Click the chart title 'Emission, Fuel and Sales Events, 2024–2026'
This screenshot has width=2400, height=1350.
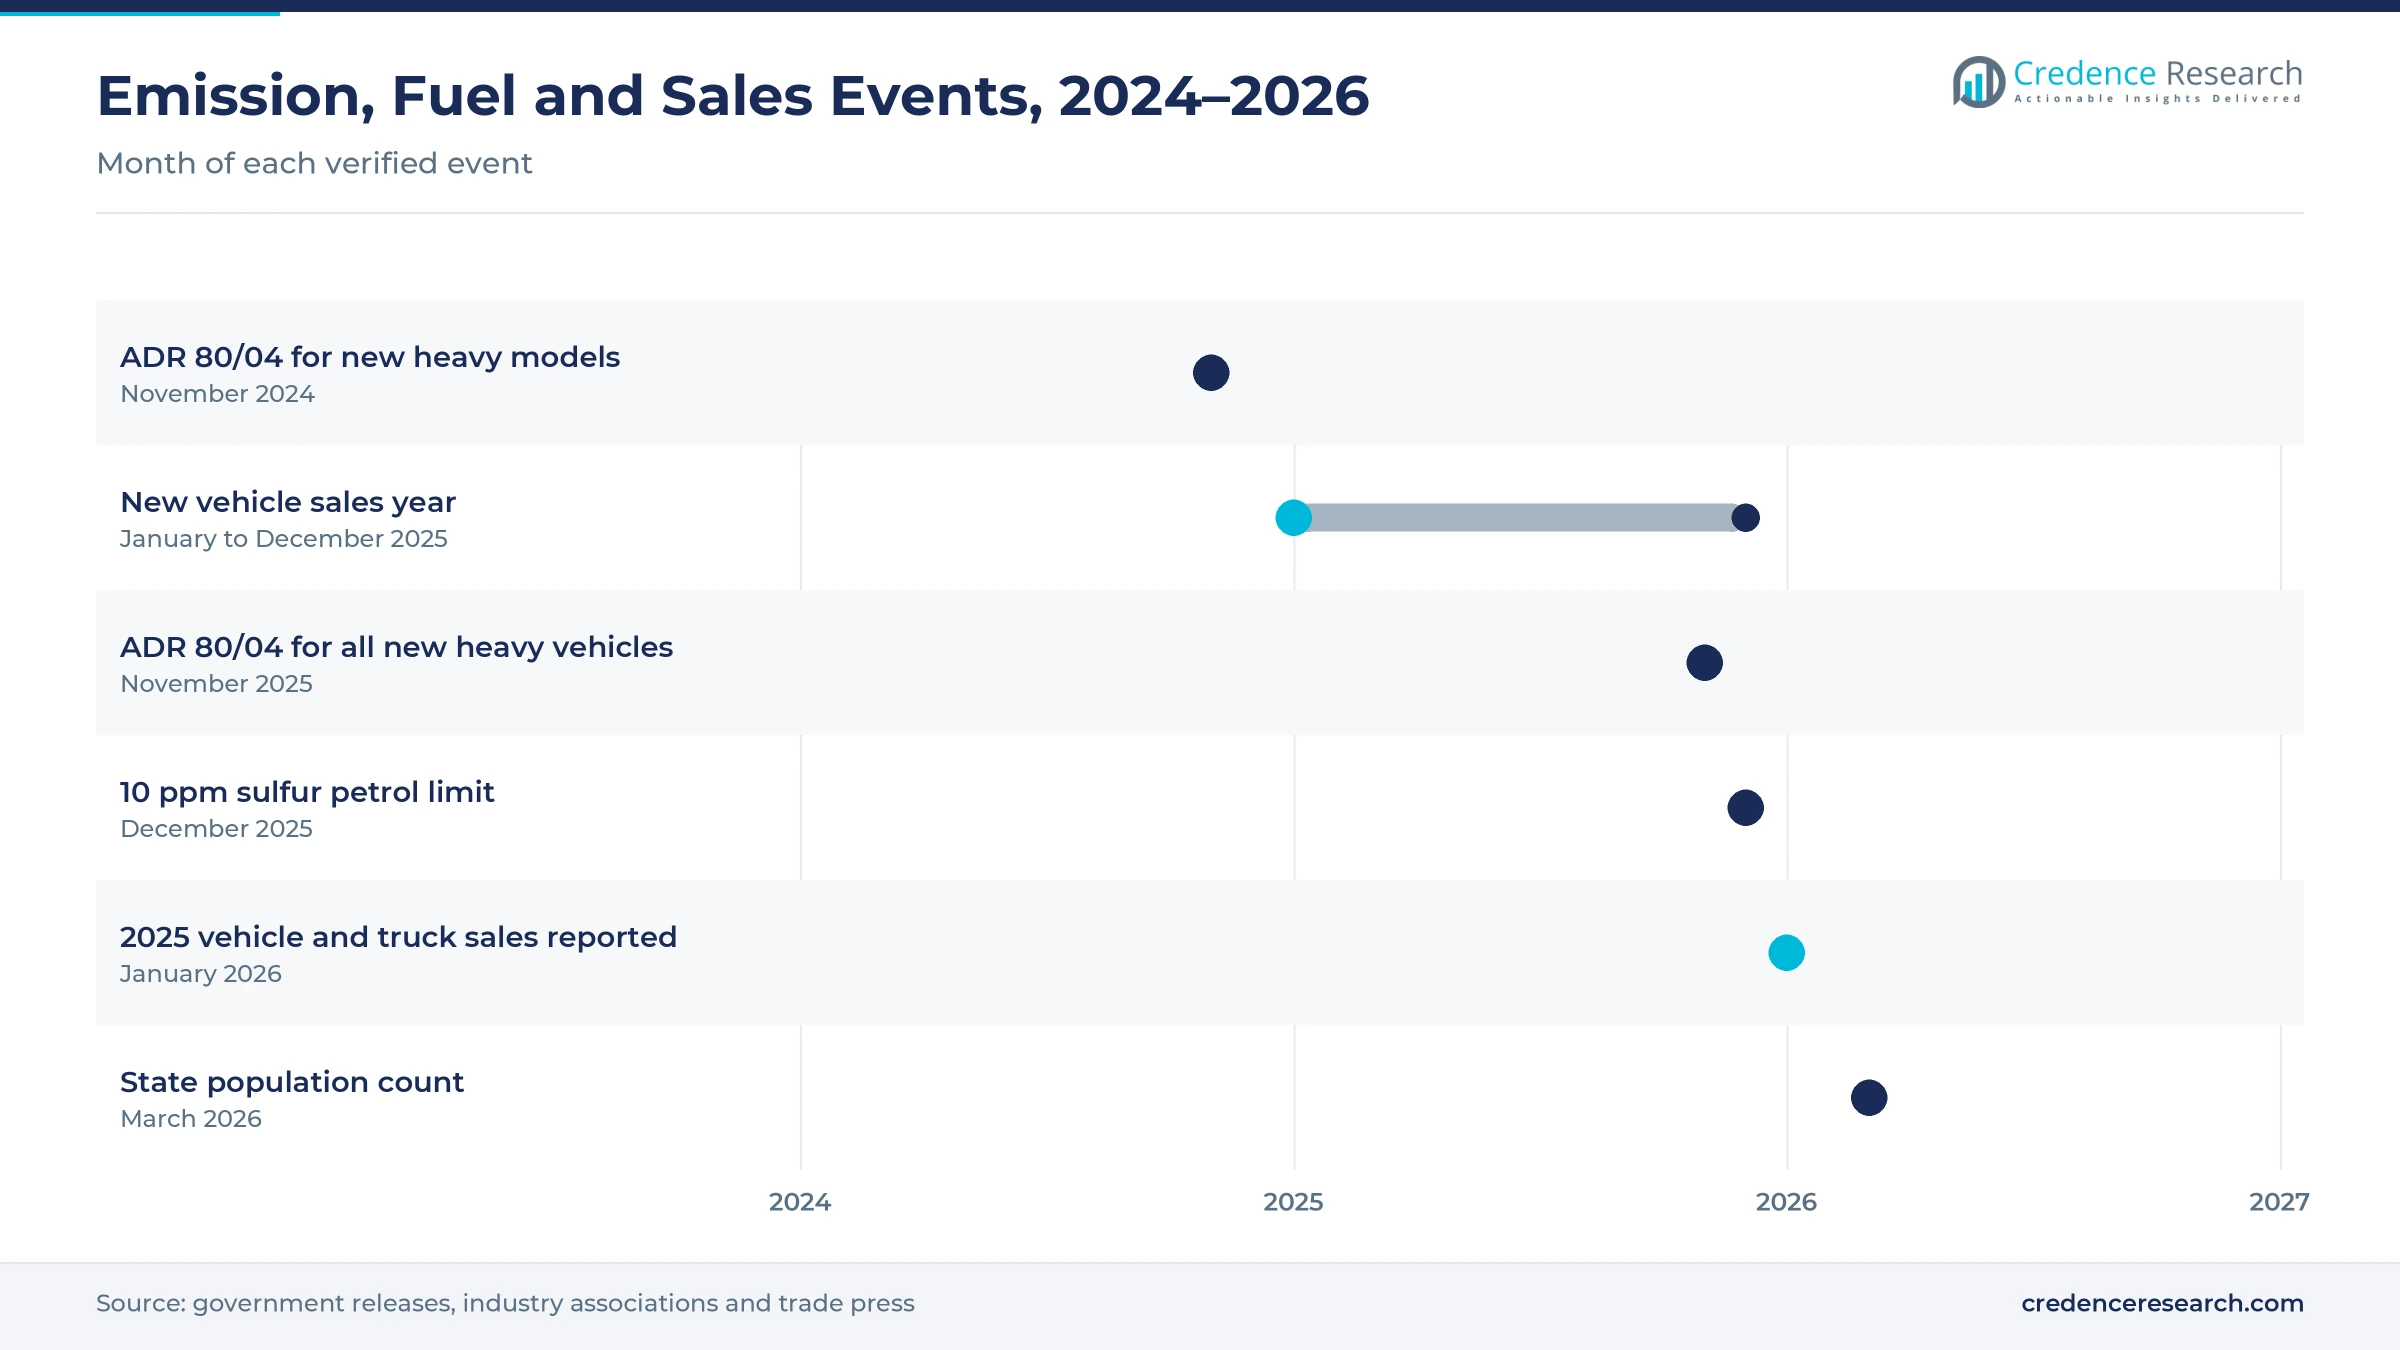click(x=733, y=96)
